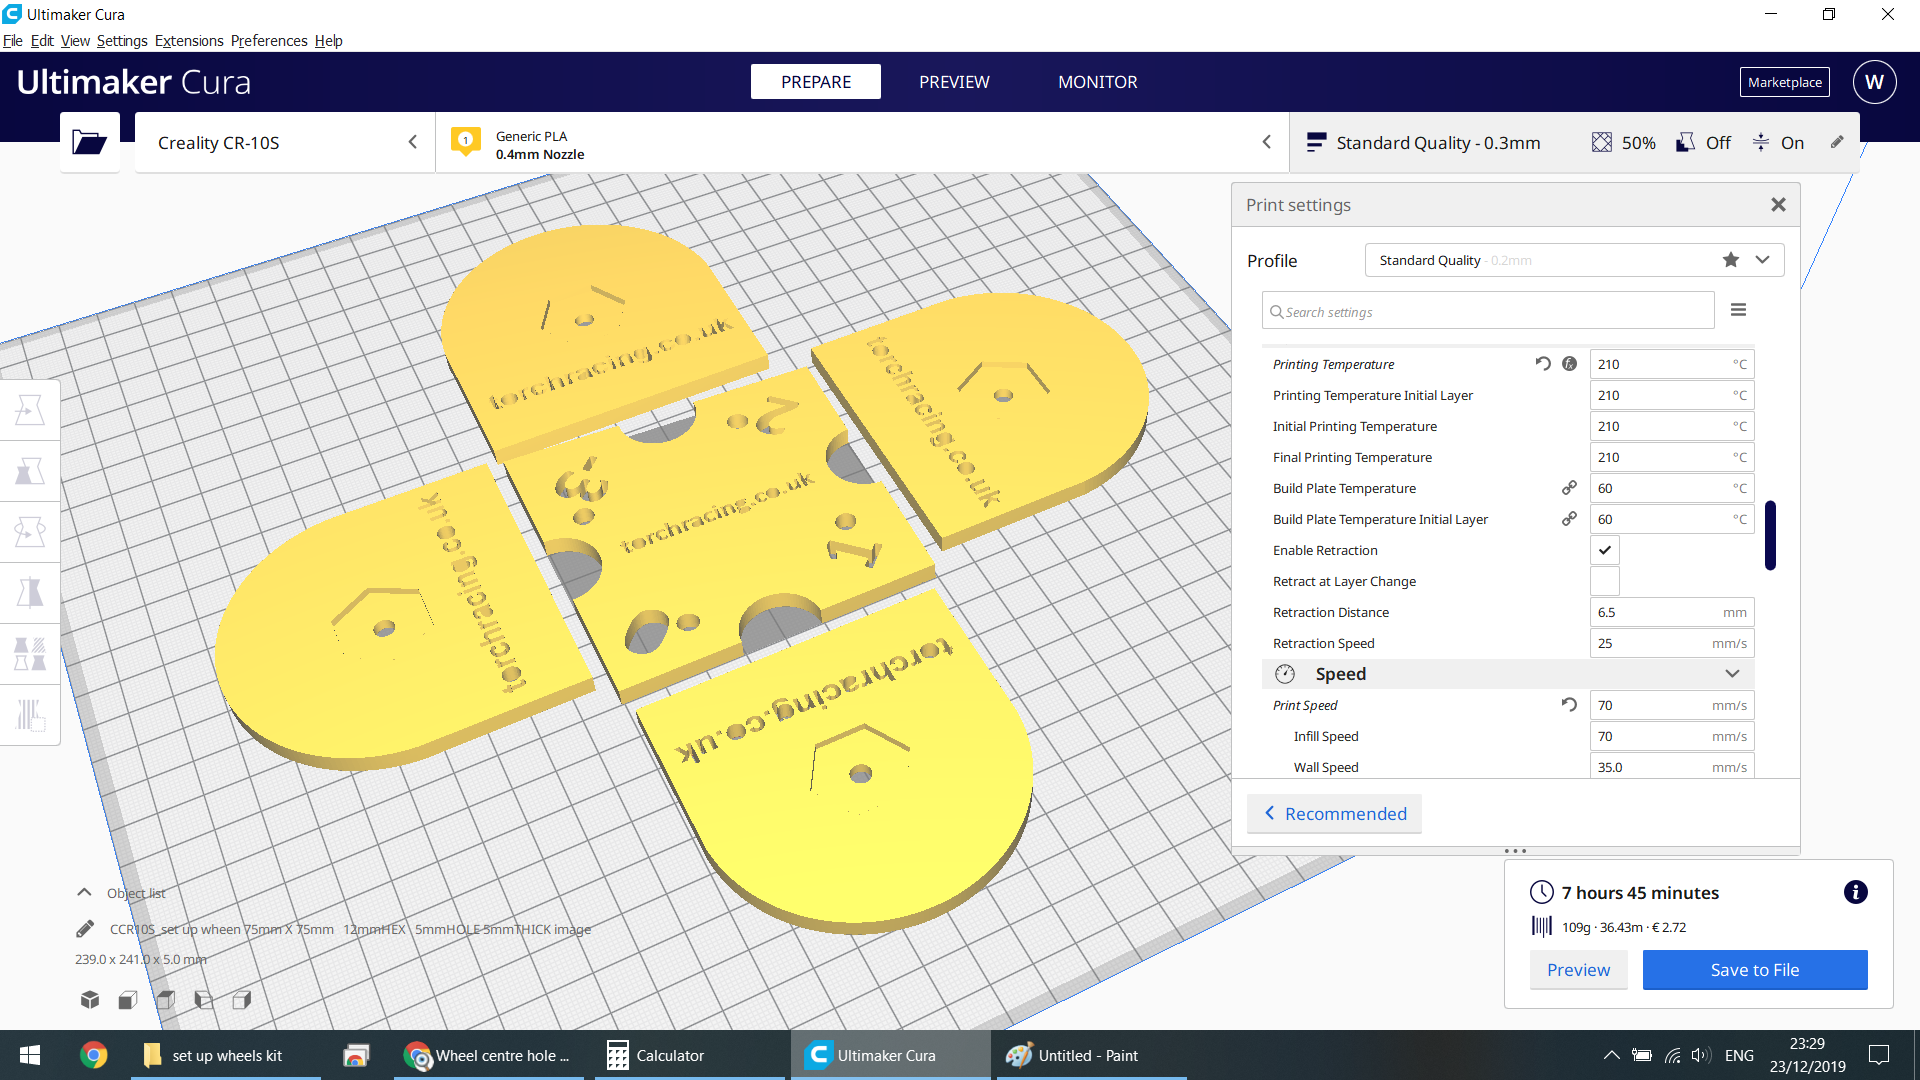Select the Scale tool in left toolbar
Screen dimensions: 1920x1080
click(30, 471)
